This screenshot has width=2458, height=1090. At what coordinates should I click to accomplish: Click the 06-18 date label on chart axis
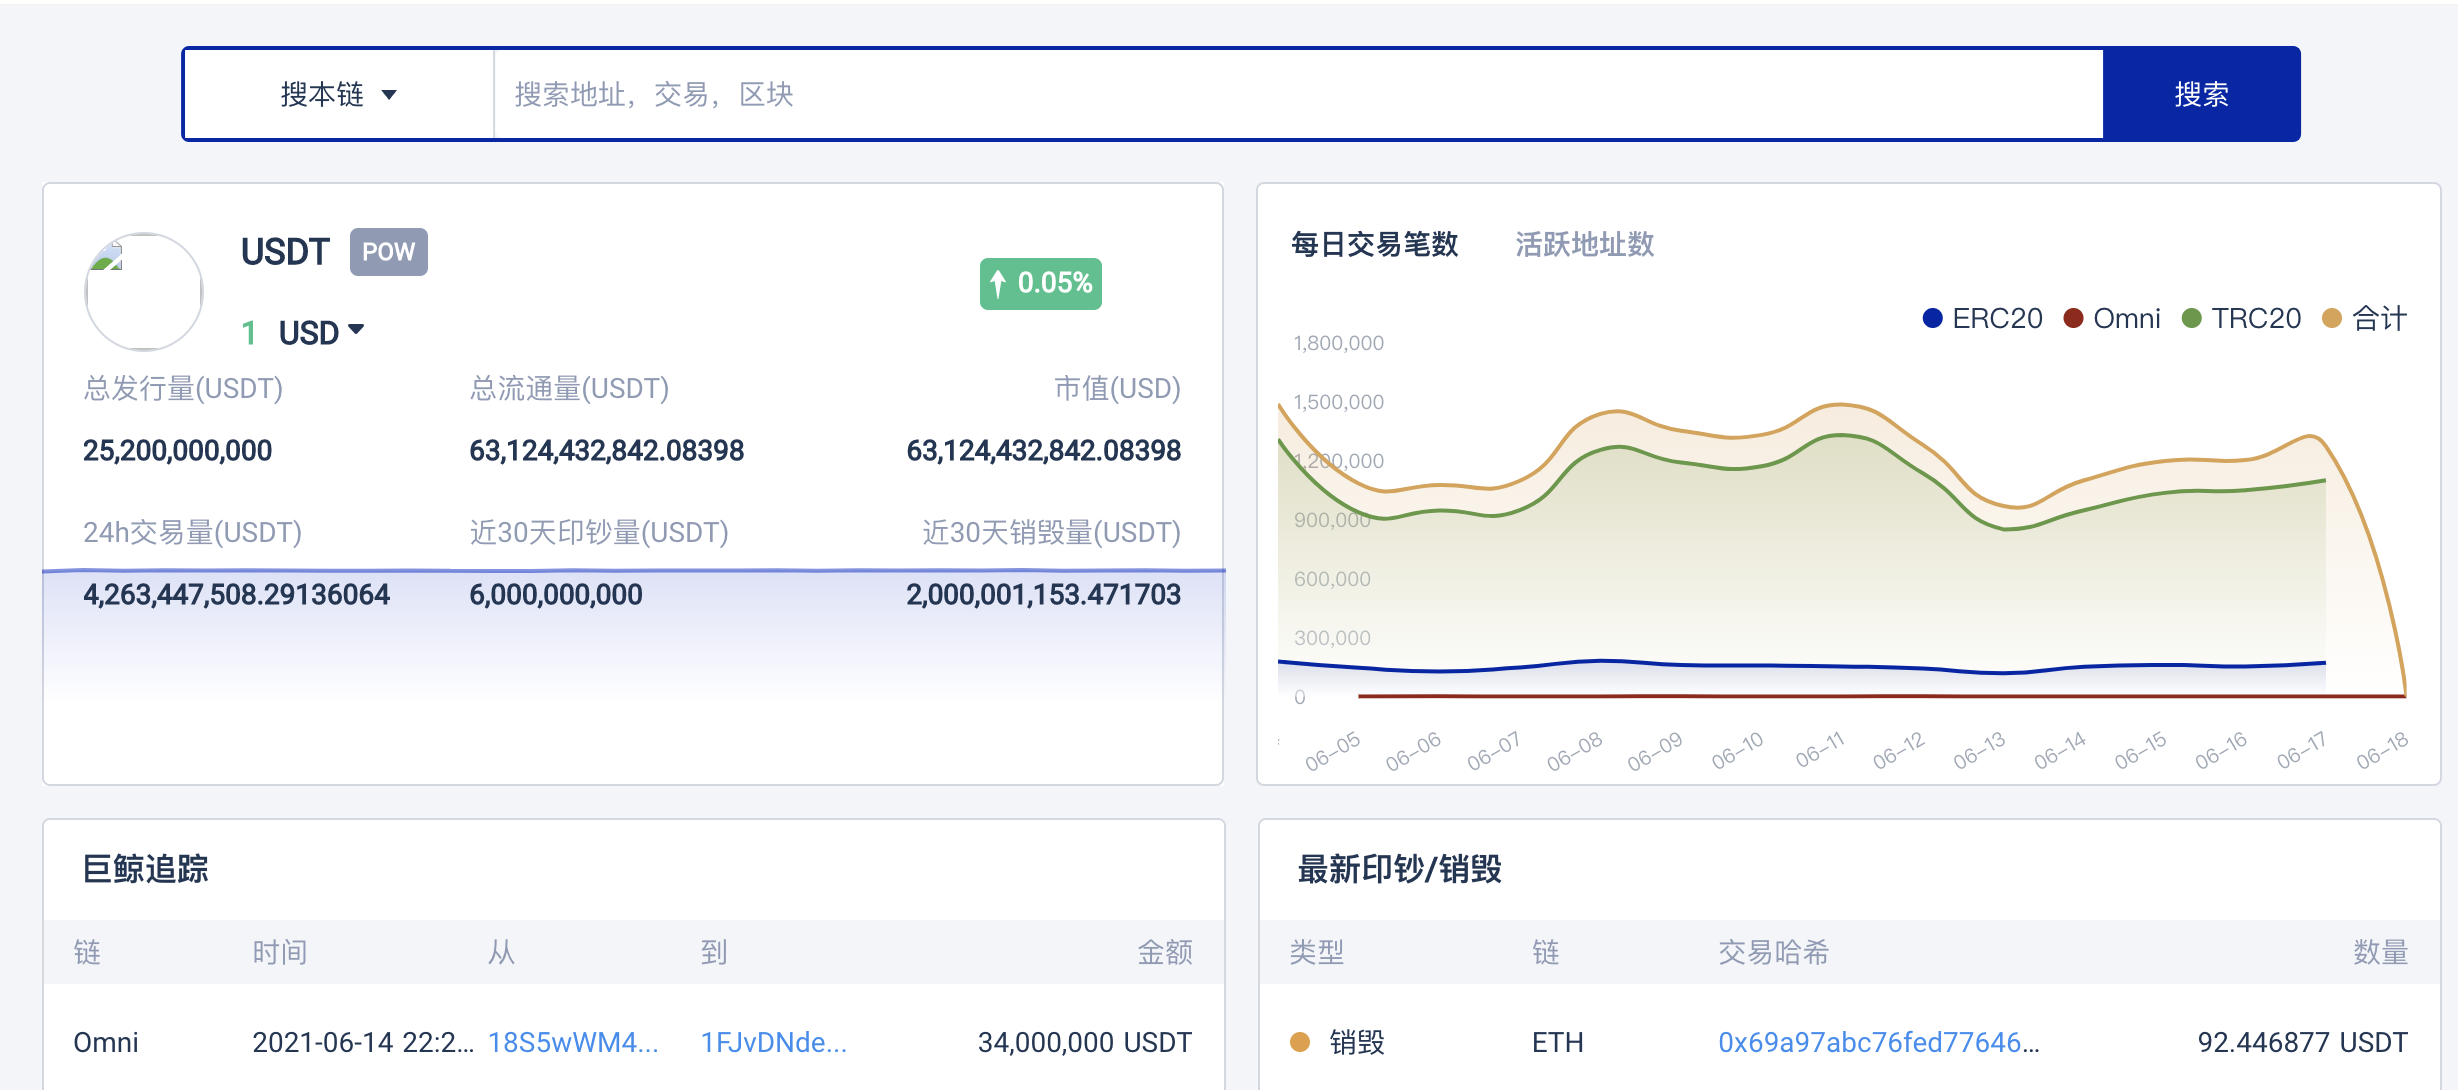click(2382, 749)
